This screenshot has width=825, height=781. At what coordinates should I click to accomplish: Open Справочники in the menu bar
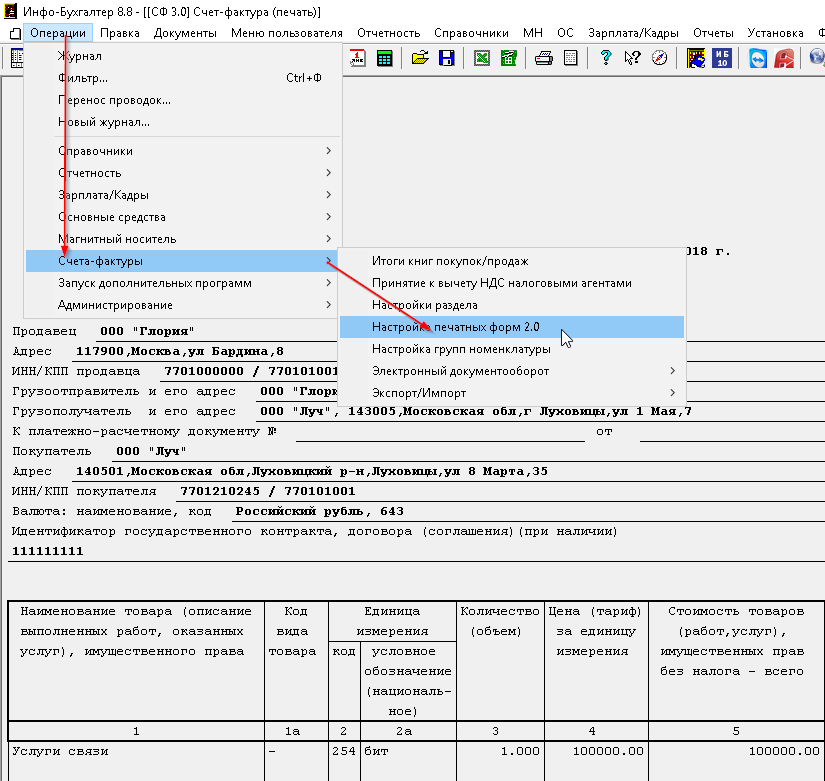coord(471,33)
